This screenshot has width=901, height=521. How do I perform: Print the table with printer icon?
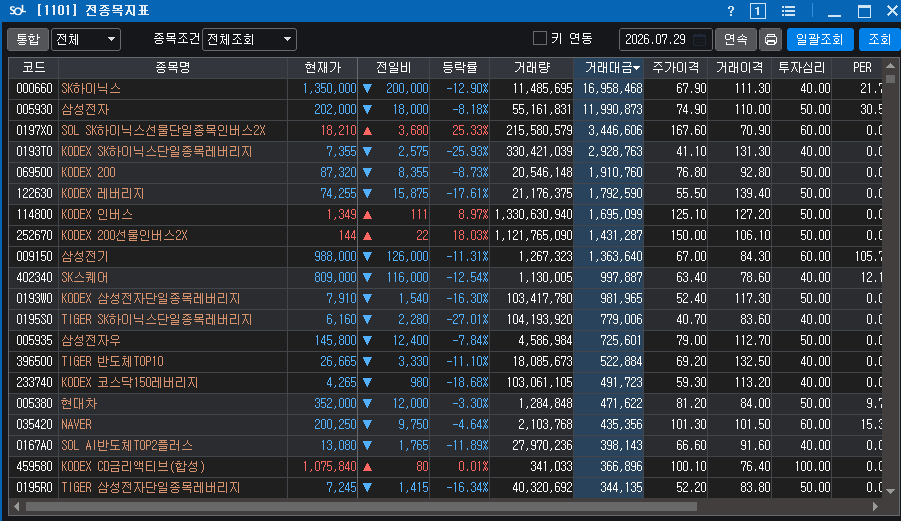[x=771, y=40]
